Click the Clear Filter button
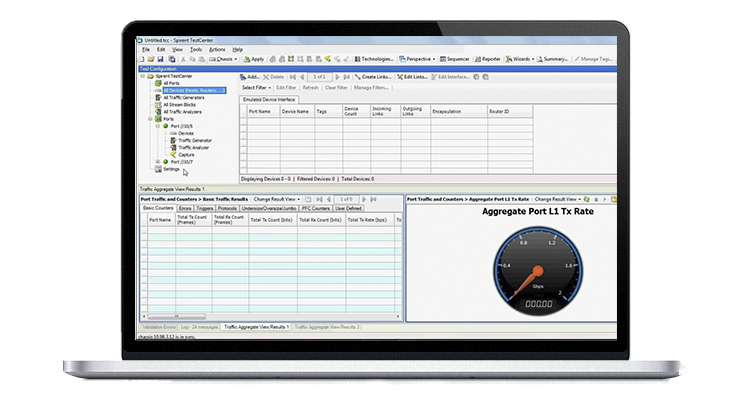 [336, 88]
